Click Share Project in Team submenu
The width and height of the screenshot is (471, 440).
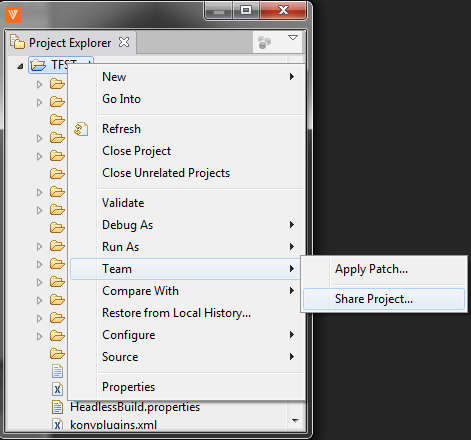coord(384,299)
